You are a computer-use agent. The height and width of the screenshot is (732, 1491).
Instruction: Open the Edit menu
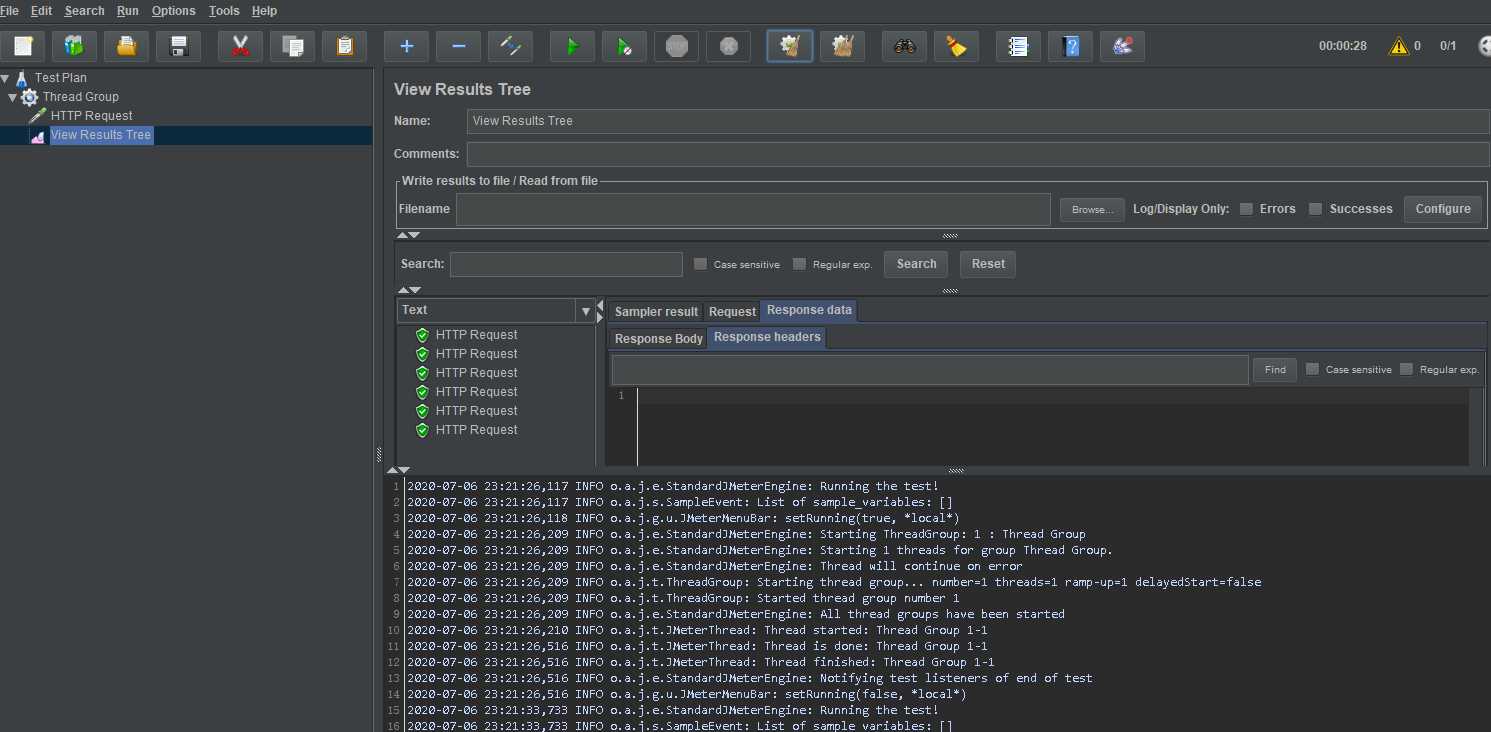tap(41, 11)
